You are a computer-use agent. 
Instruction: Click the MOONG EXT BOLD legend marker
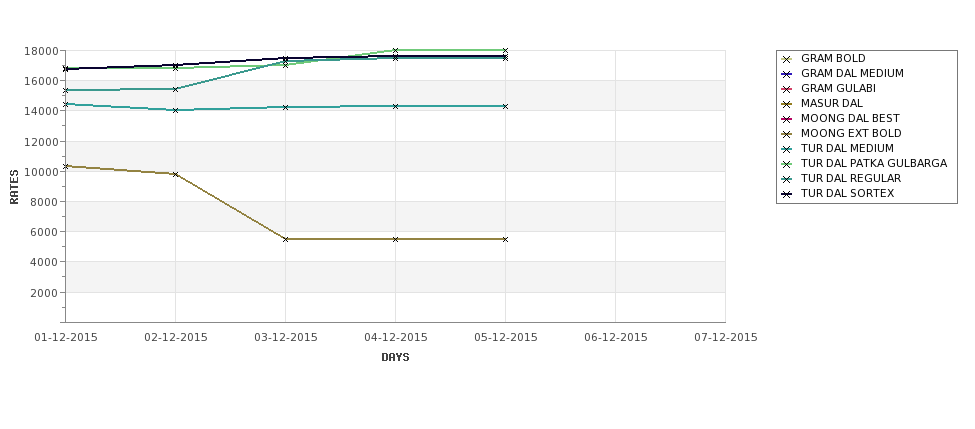787,134
